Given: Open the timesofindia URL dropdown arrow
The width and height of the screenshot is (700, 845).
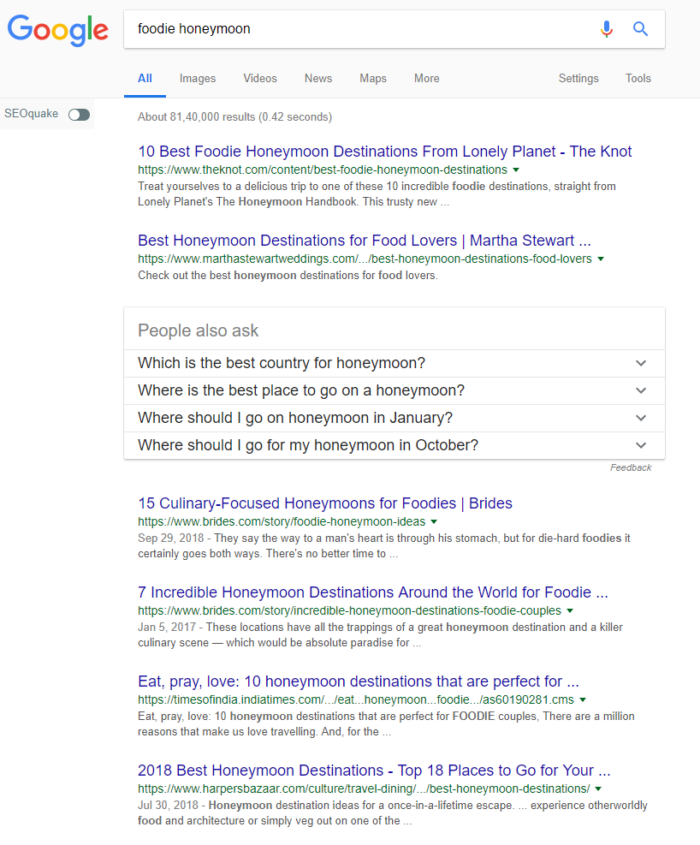Looking at the screenshot, I should click(x=583, y=700).
